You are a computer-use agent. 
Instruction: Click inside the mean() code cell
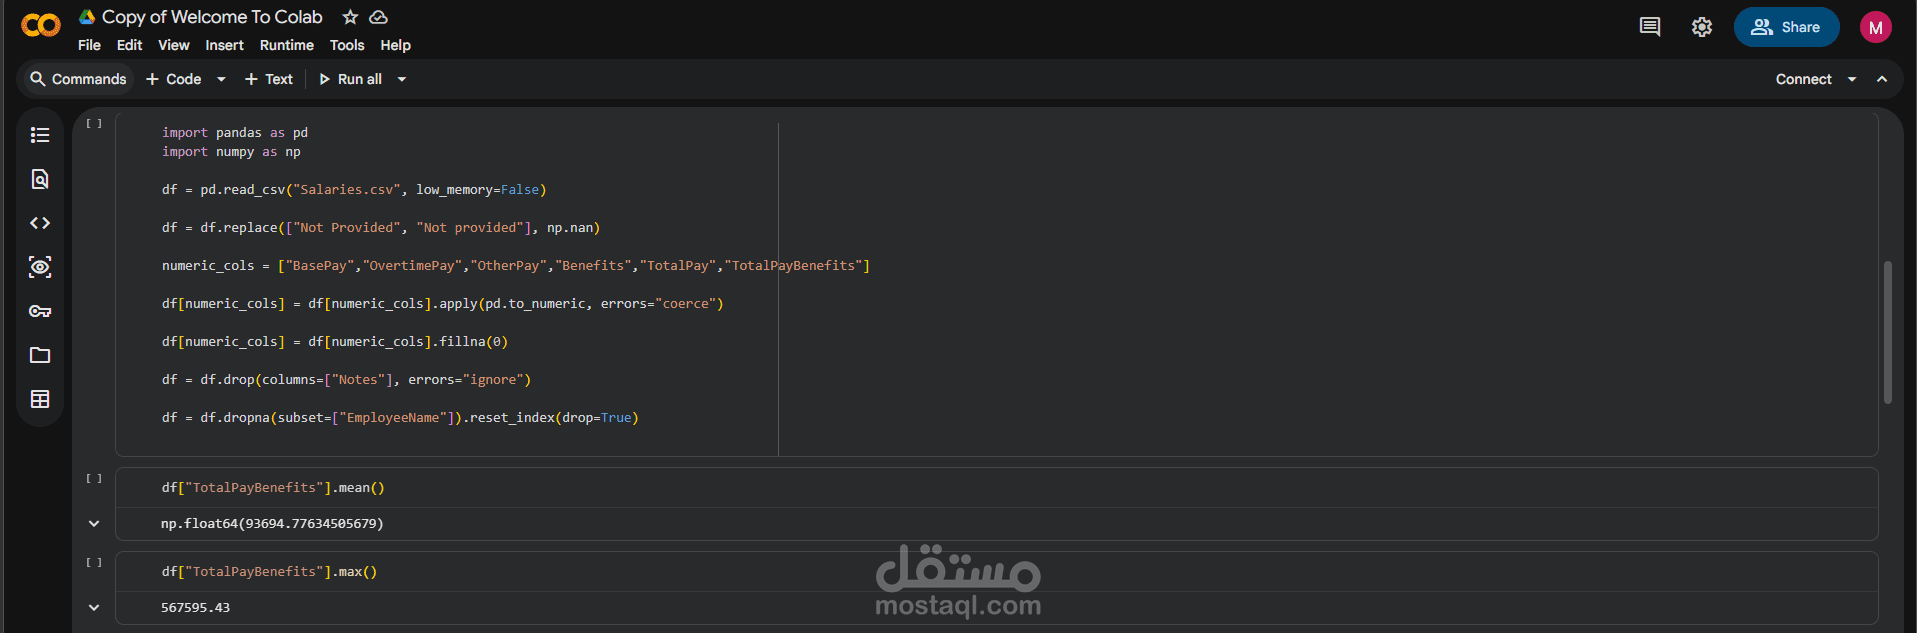[996, 488]
